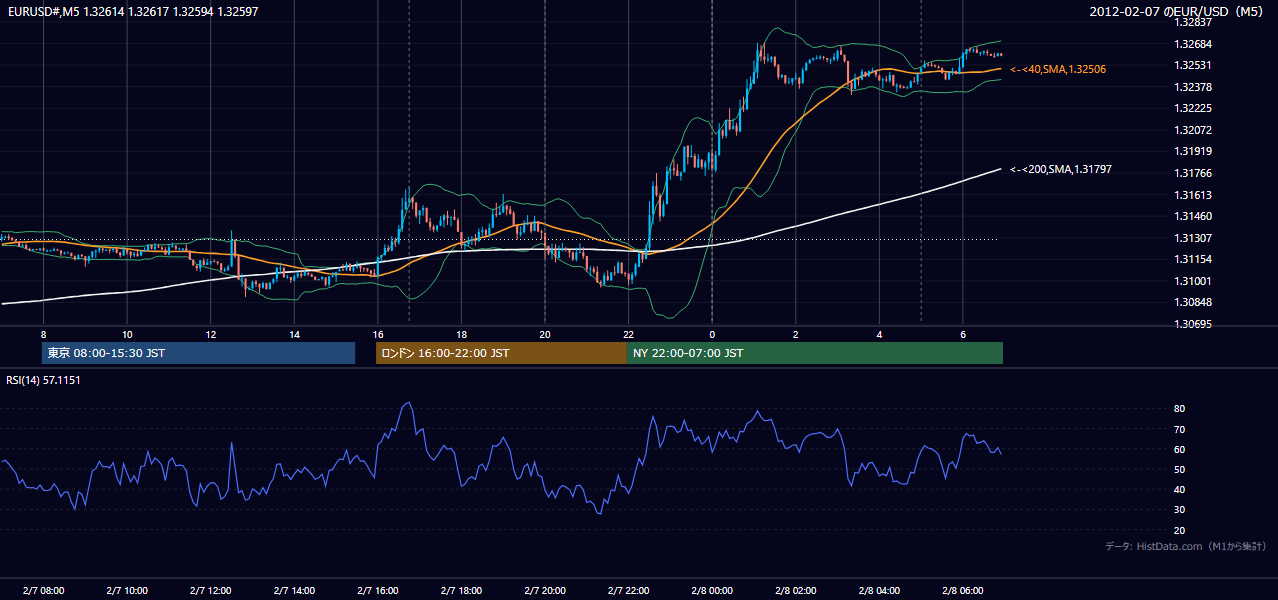Click the 1.31307 price axis label
Screen dimensions: 1278x600
point(1195,239)
